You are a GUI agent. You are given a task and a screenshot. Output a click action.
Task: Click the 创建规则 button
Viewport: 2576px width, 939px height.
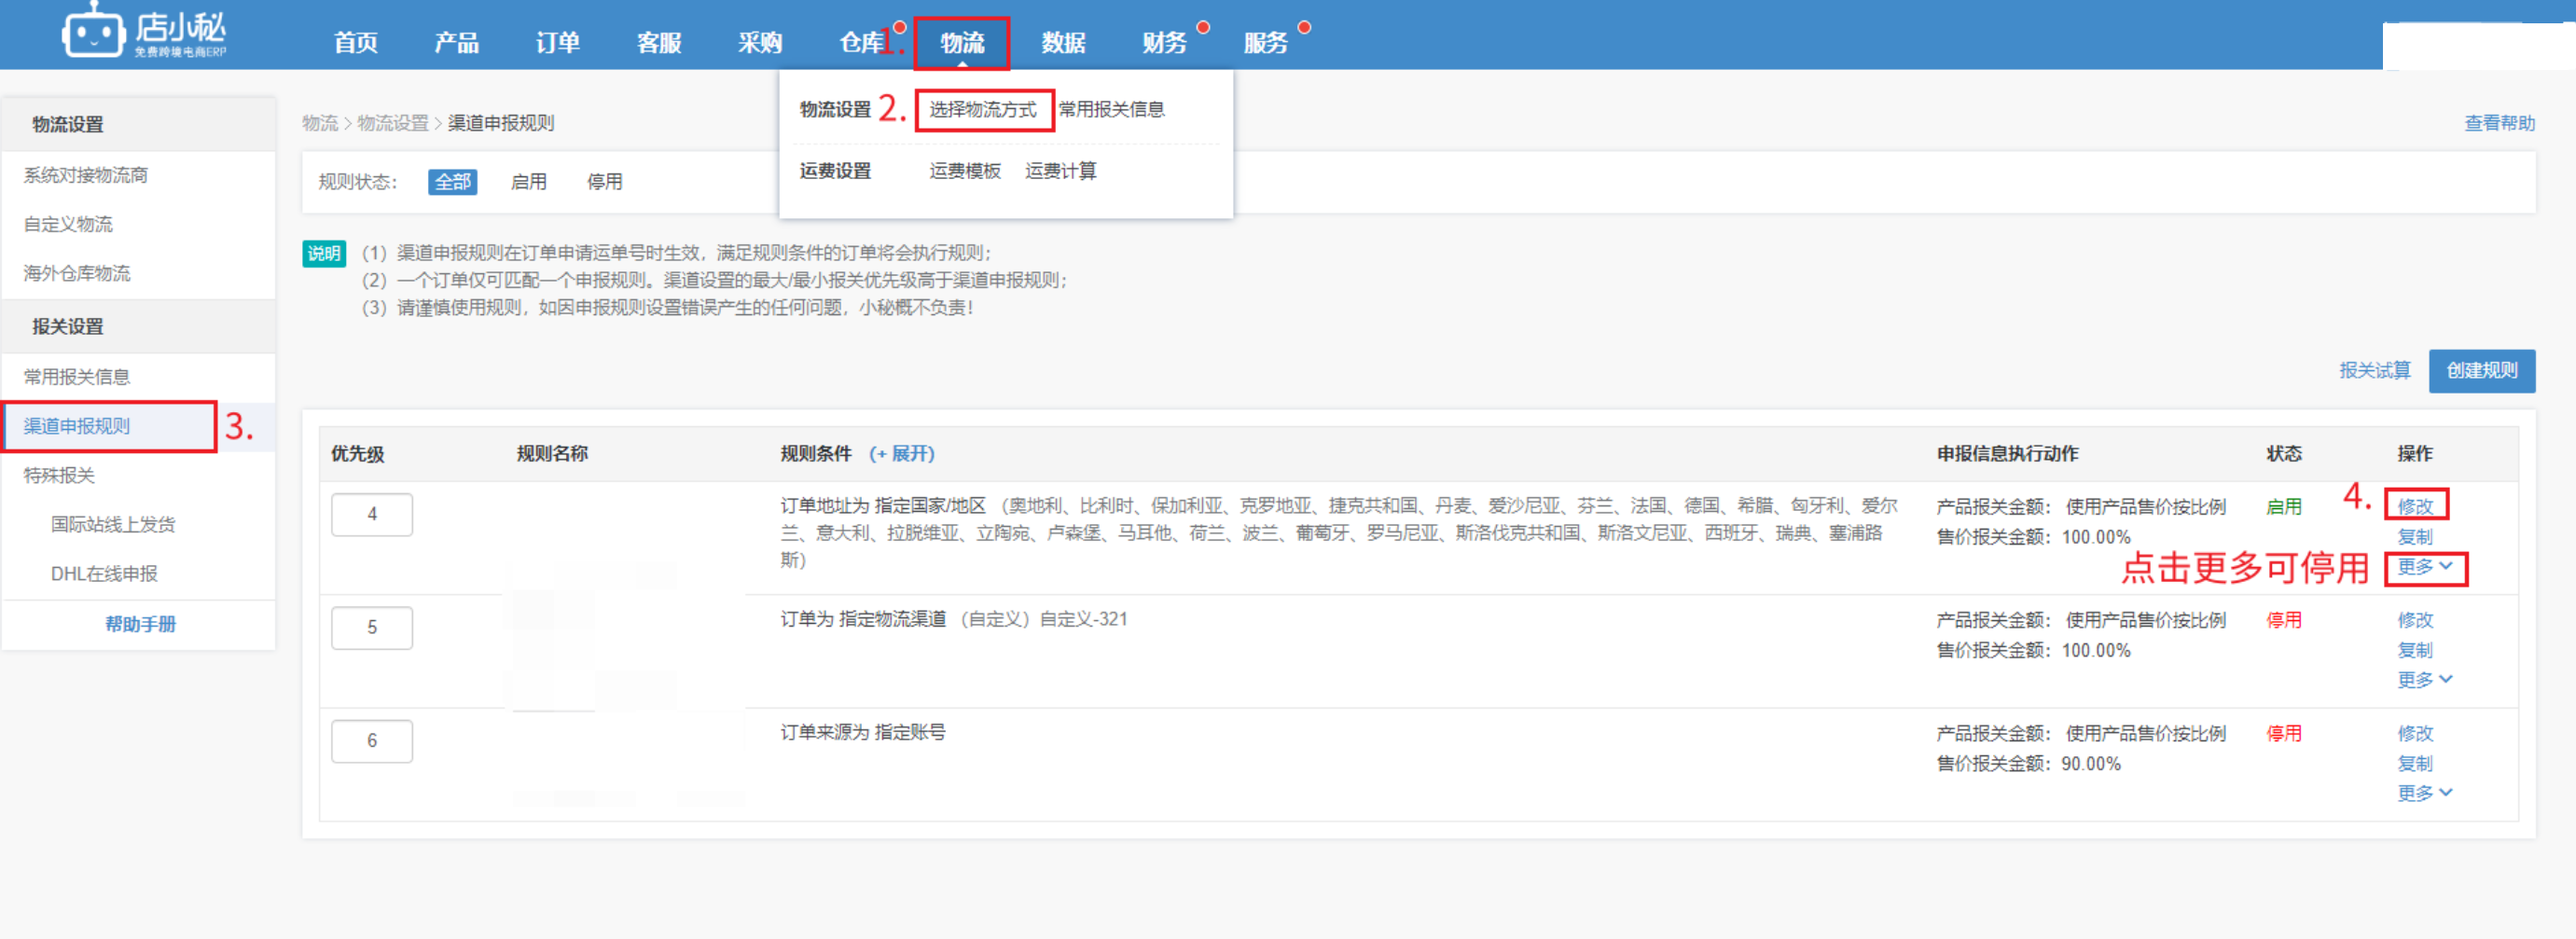(x=2481, y=371)
